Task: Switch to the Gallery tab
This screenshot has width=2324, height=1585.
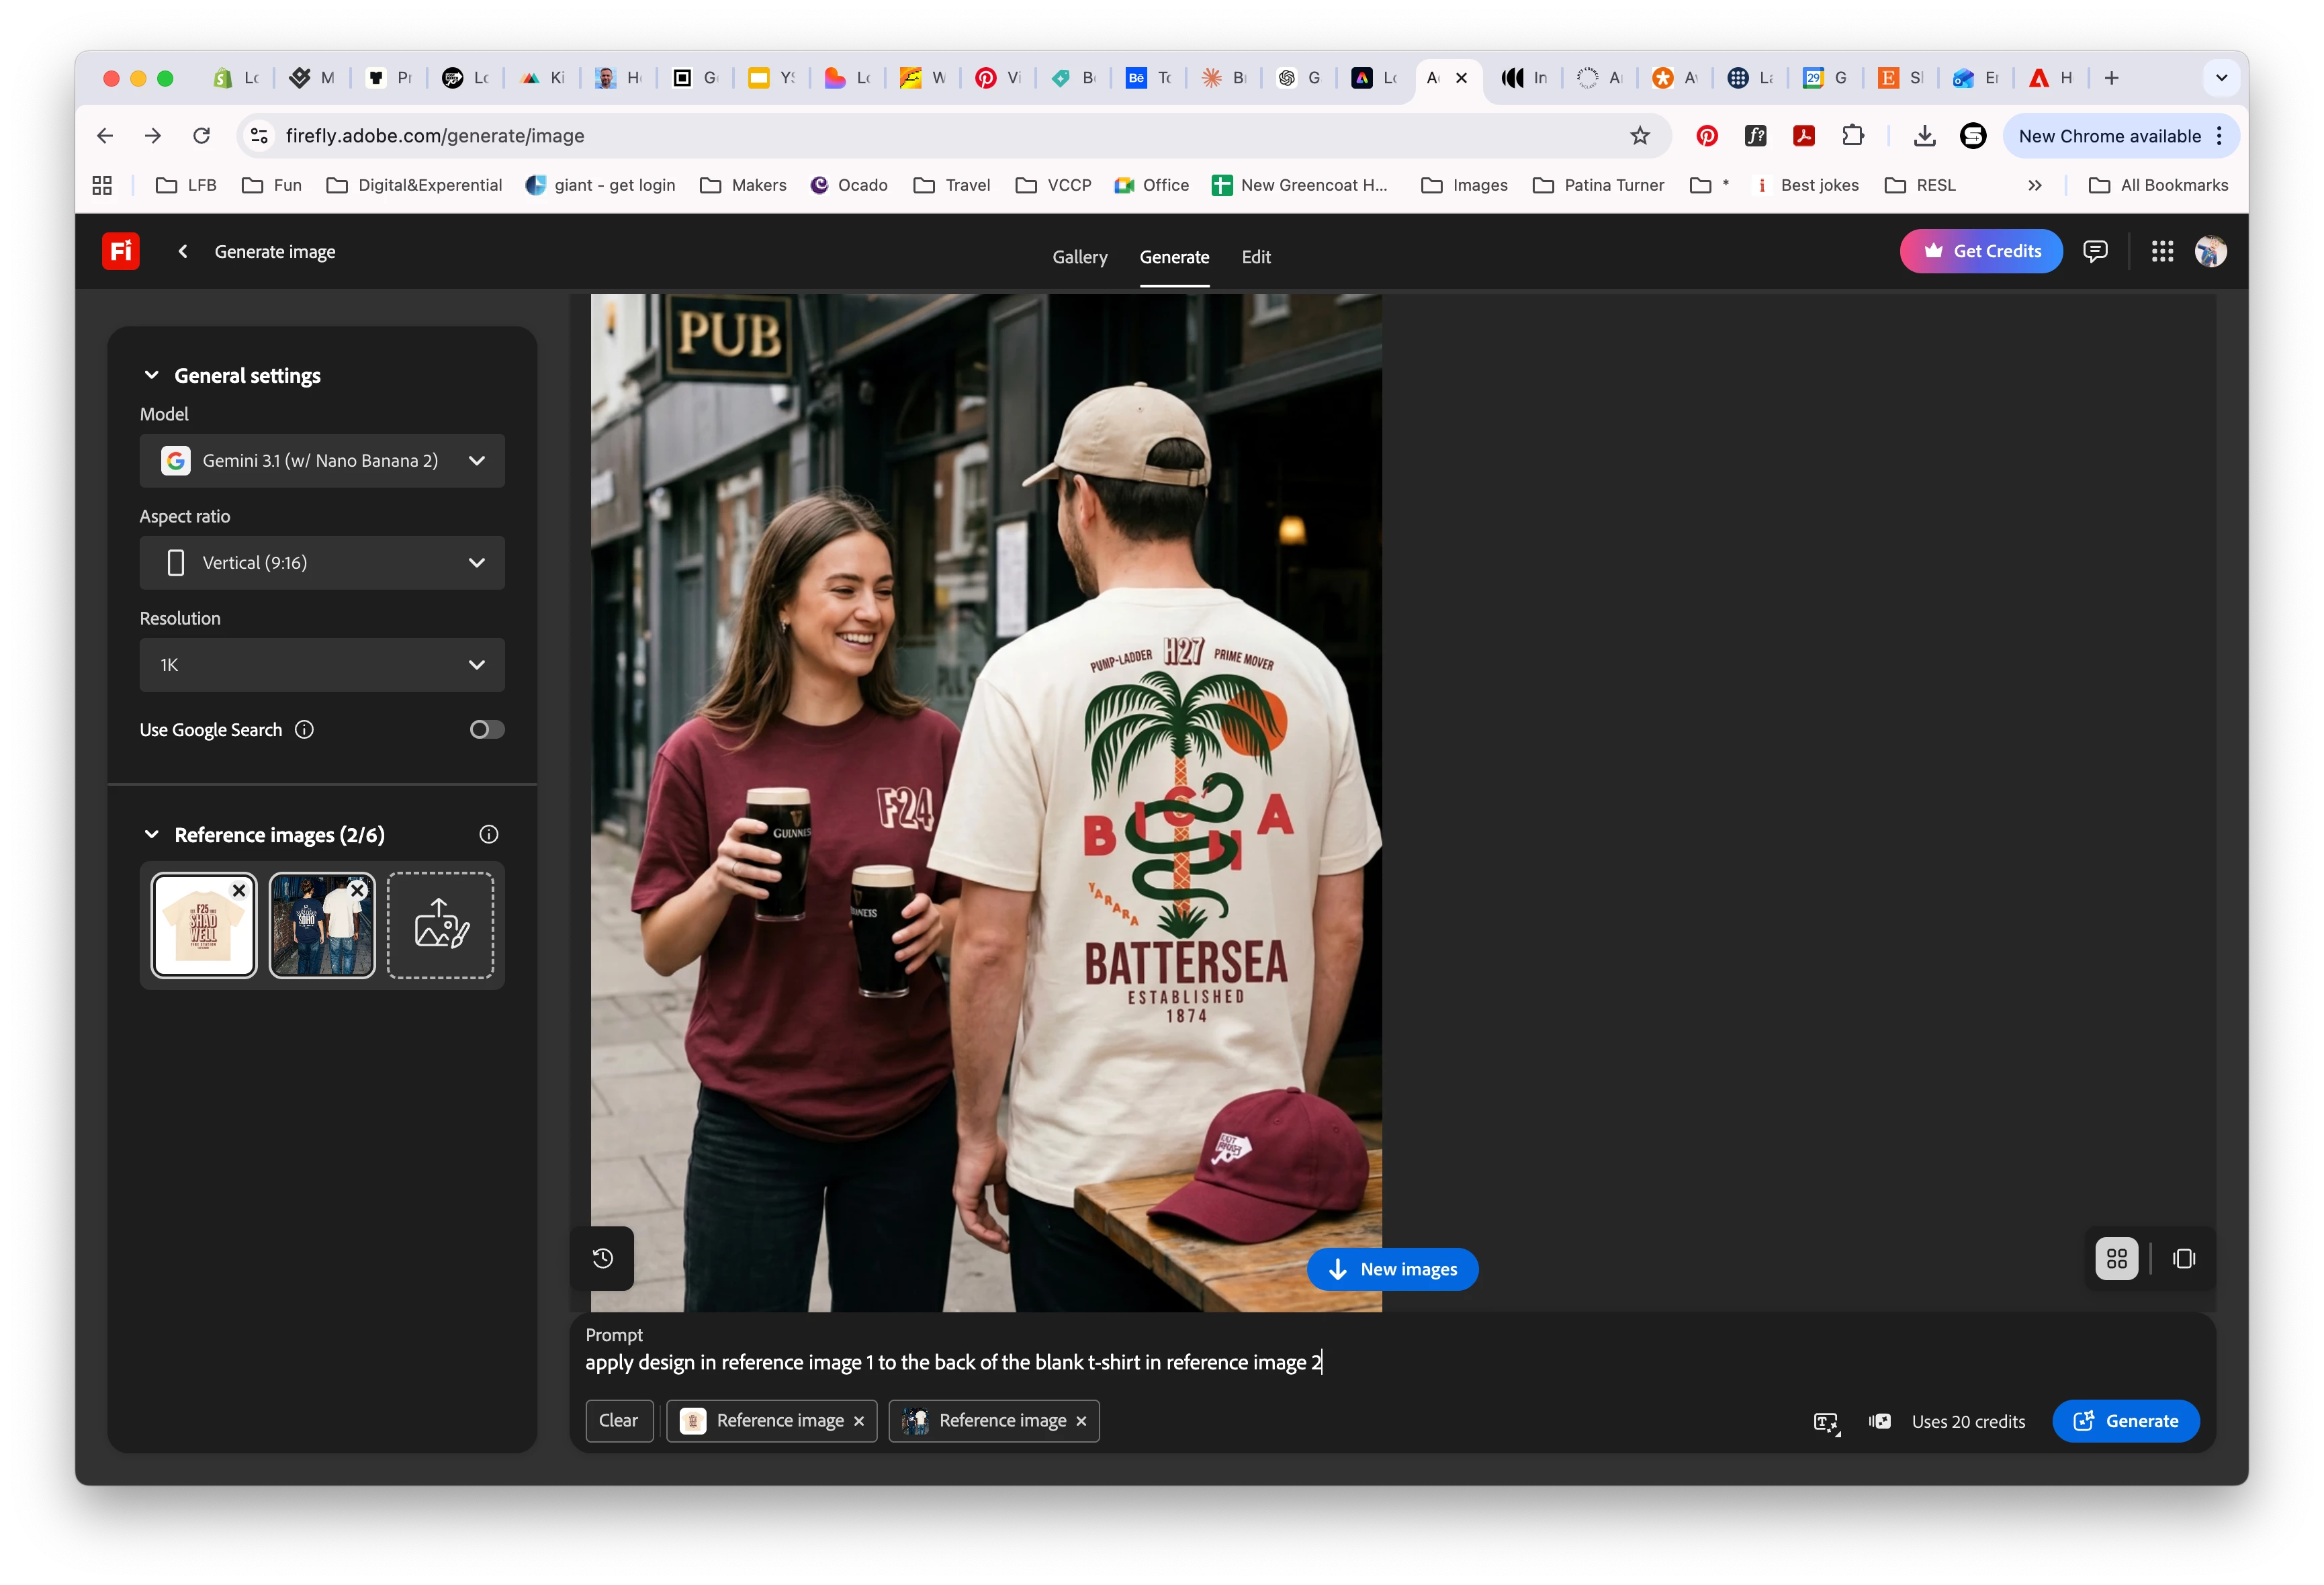Action: point(1079,257)
